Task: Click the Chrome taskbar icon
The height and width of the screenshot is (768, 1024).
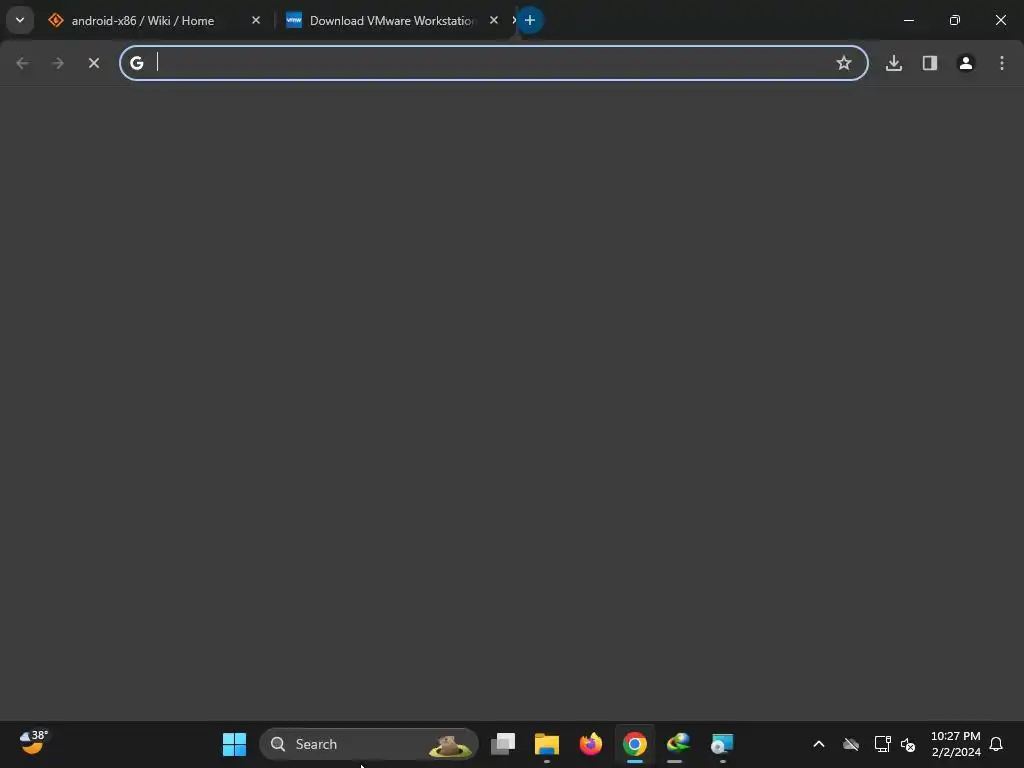Action: point(634,744)
